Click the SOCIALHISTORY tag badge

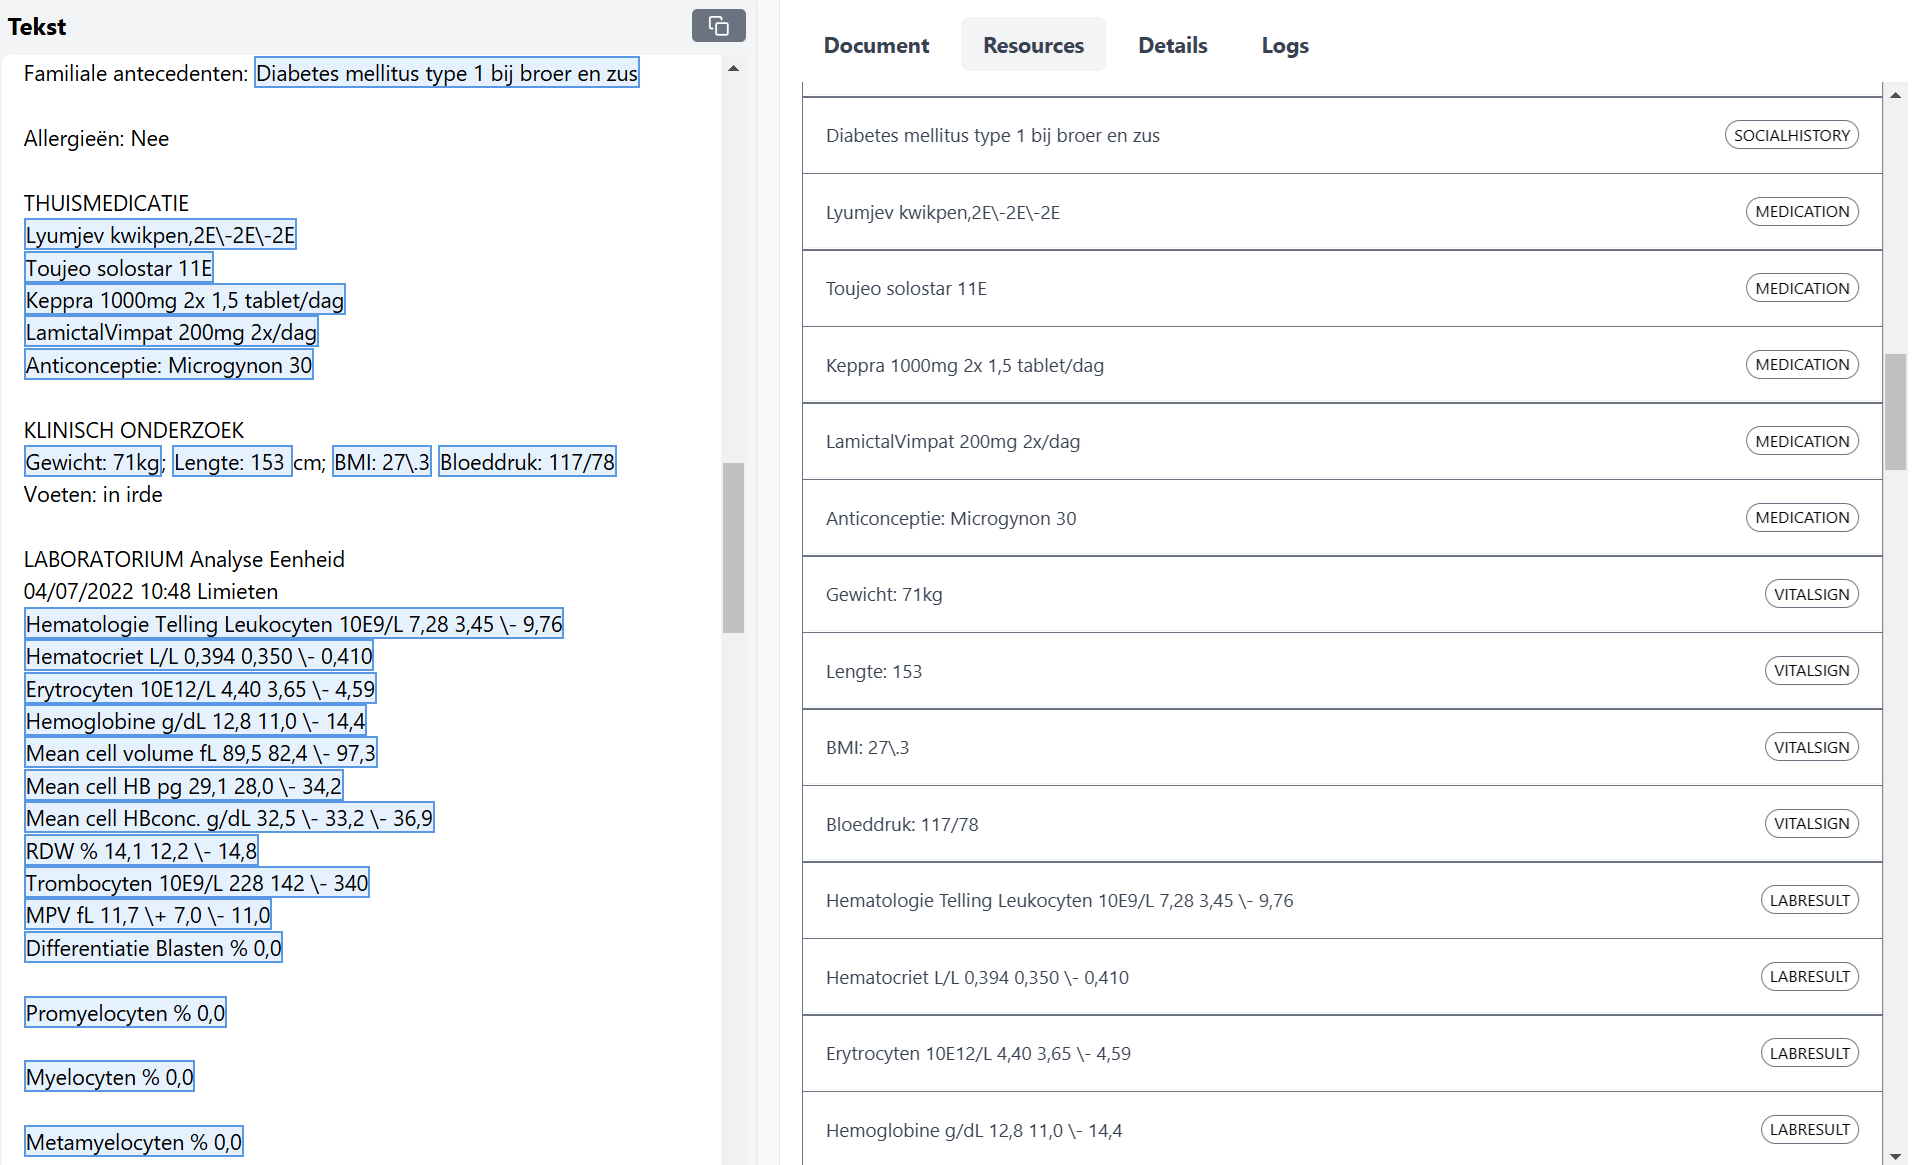click(x=1791, y=135)
